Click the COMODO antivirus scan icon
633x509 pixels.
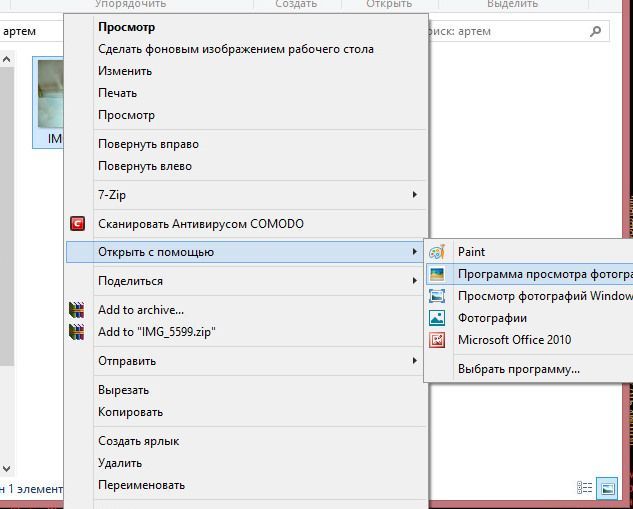pos(77,224)
